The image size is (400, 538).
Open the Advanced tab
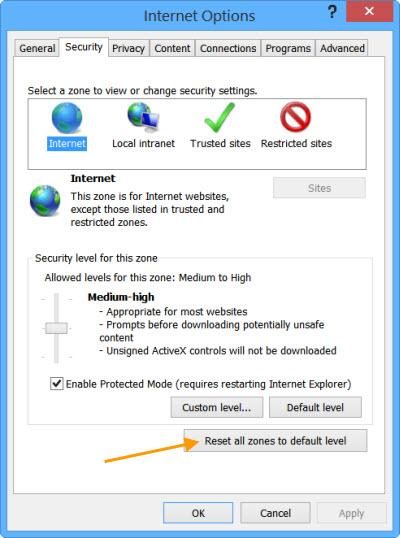(342, 48)
